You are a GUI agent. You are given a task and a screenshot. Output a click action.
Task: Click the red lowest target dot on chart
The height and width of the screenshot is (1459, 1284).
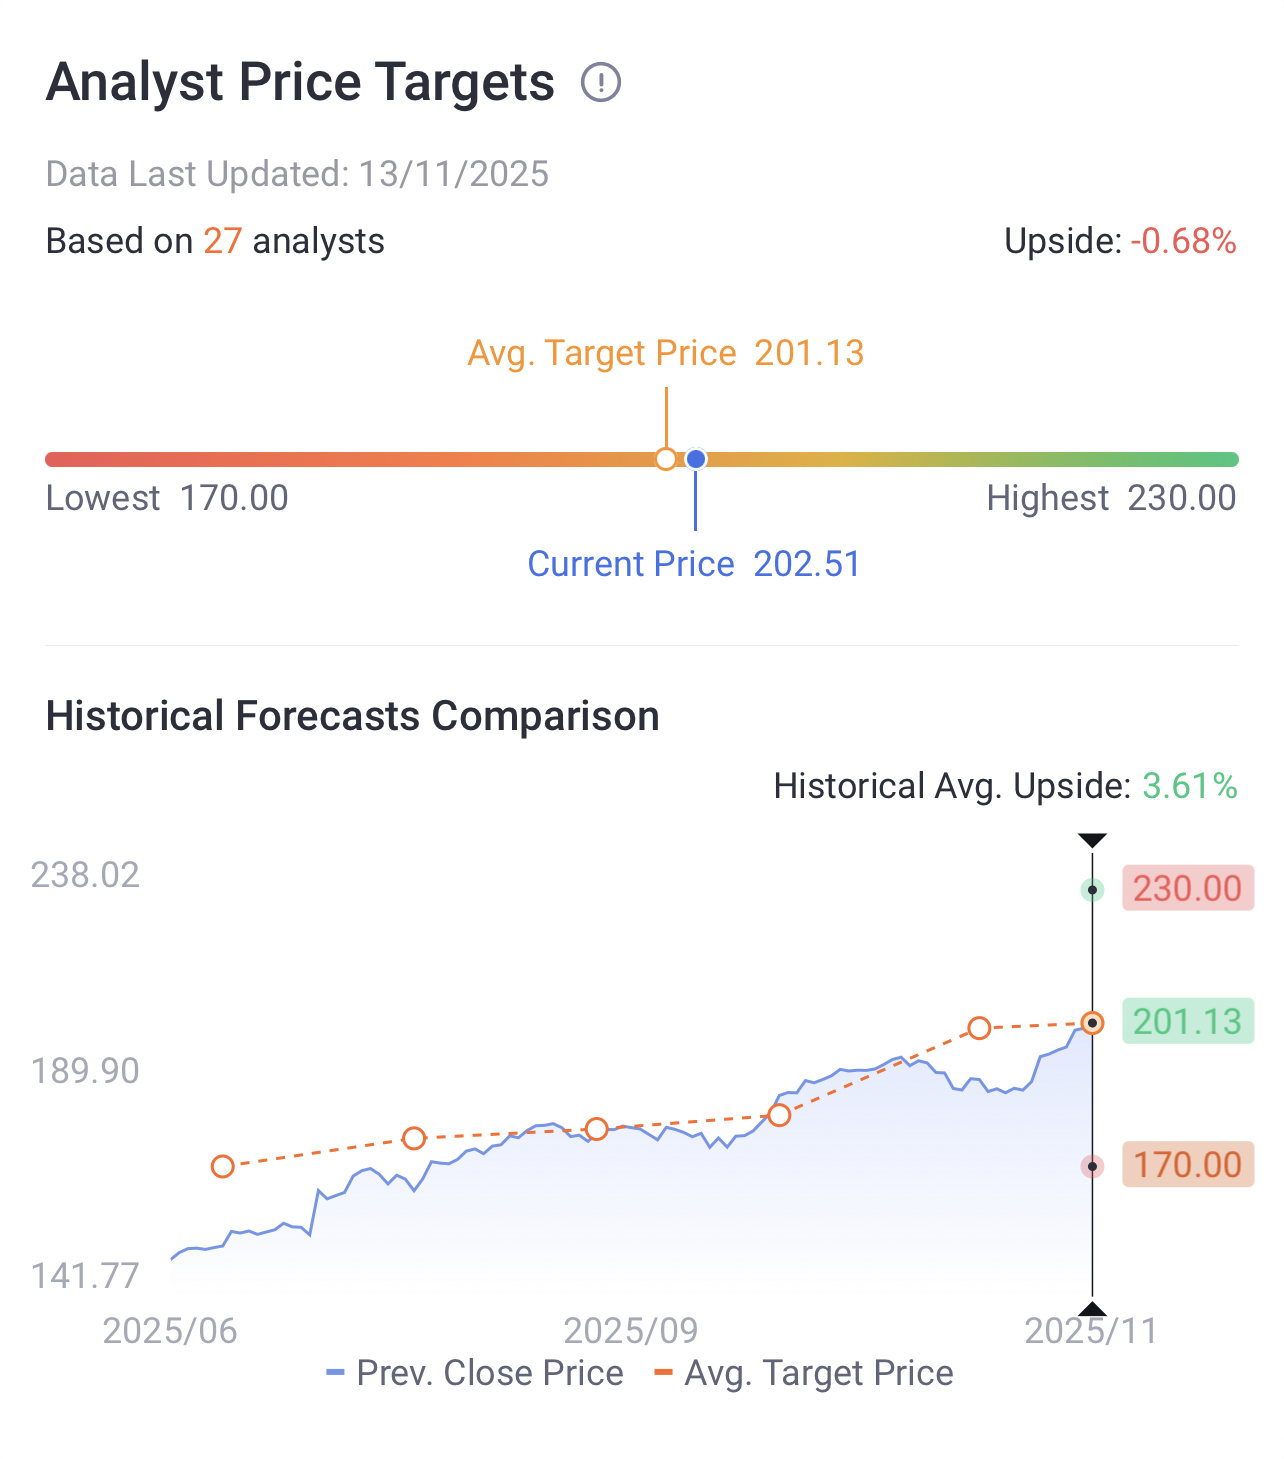coord(1093,1167)
